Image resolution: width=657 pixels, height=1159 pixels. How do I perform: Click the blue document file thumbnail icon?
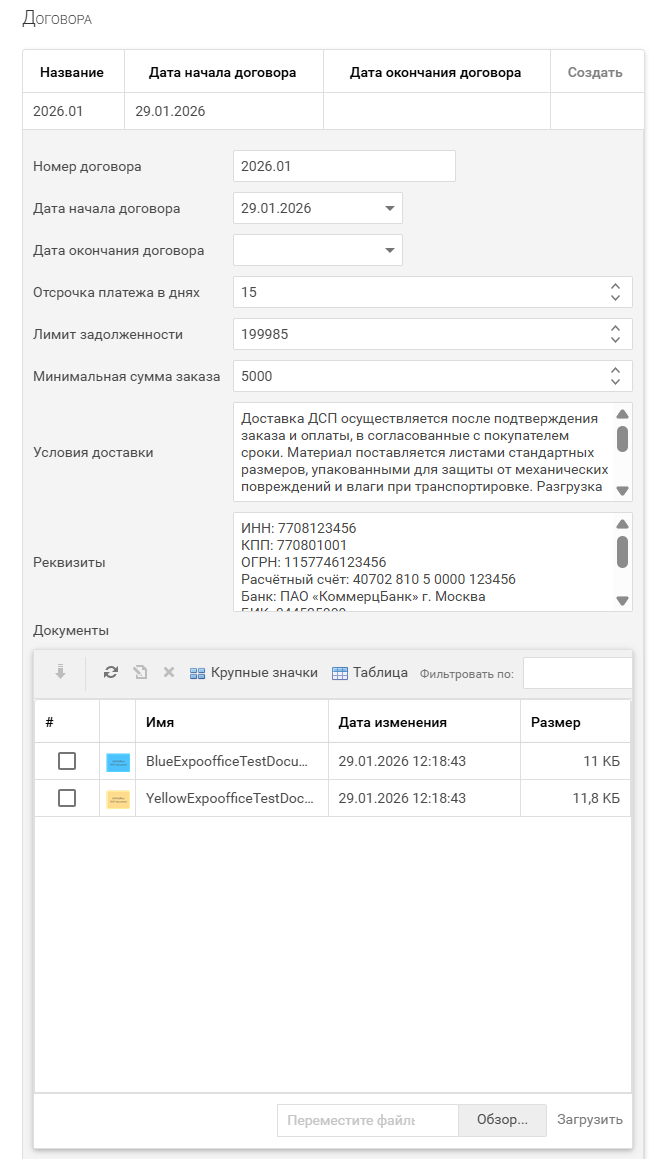pyautogui.click(x=118, y=762)
